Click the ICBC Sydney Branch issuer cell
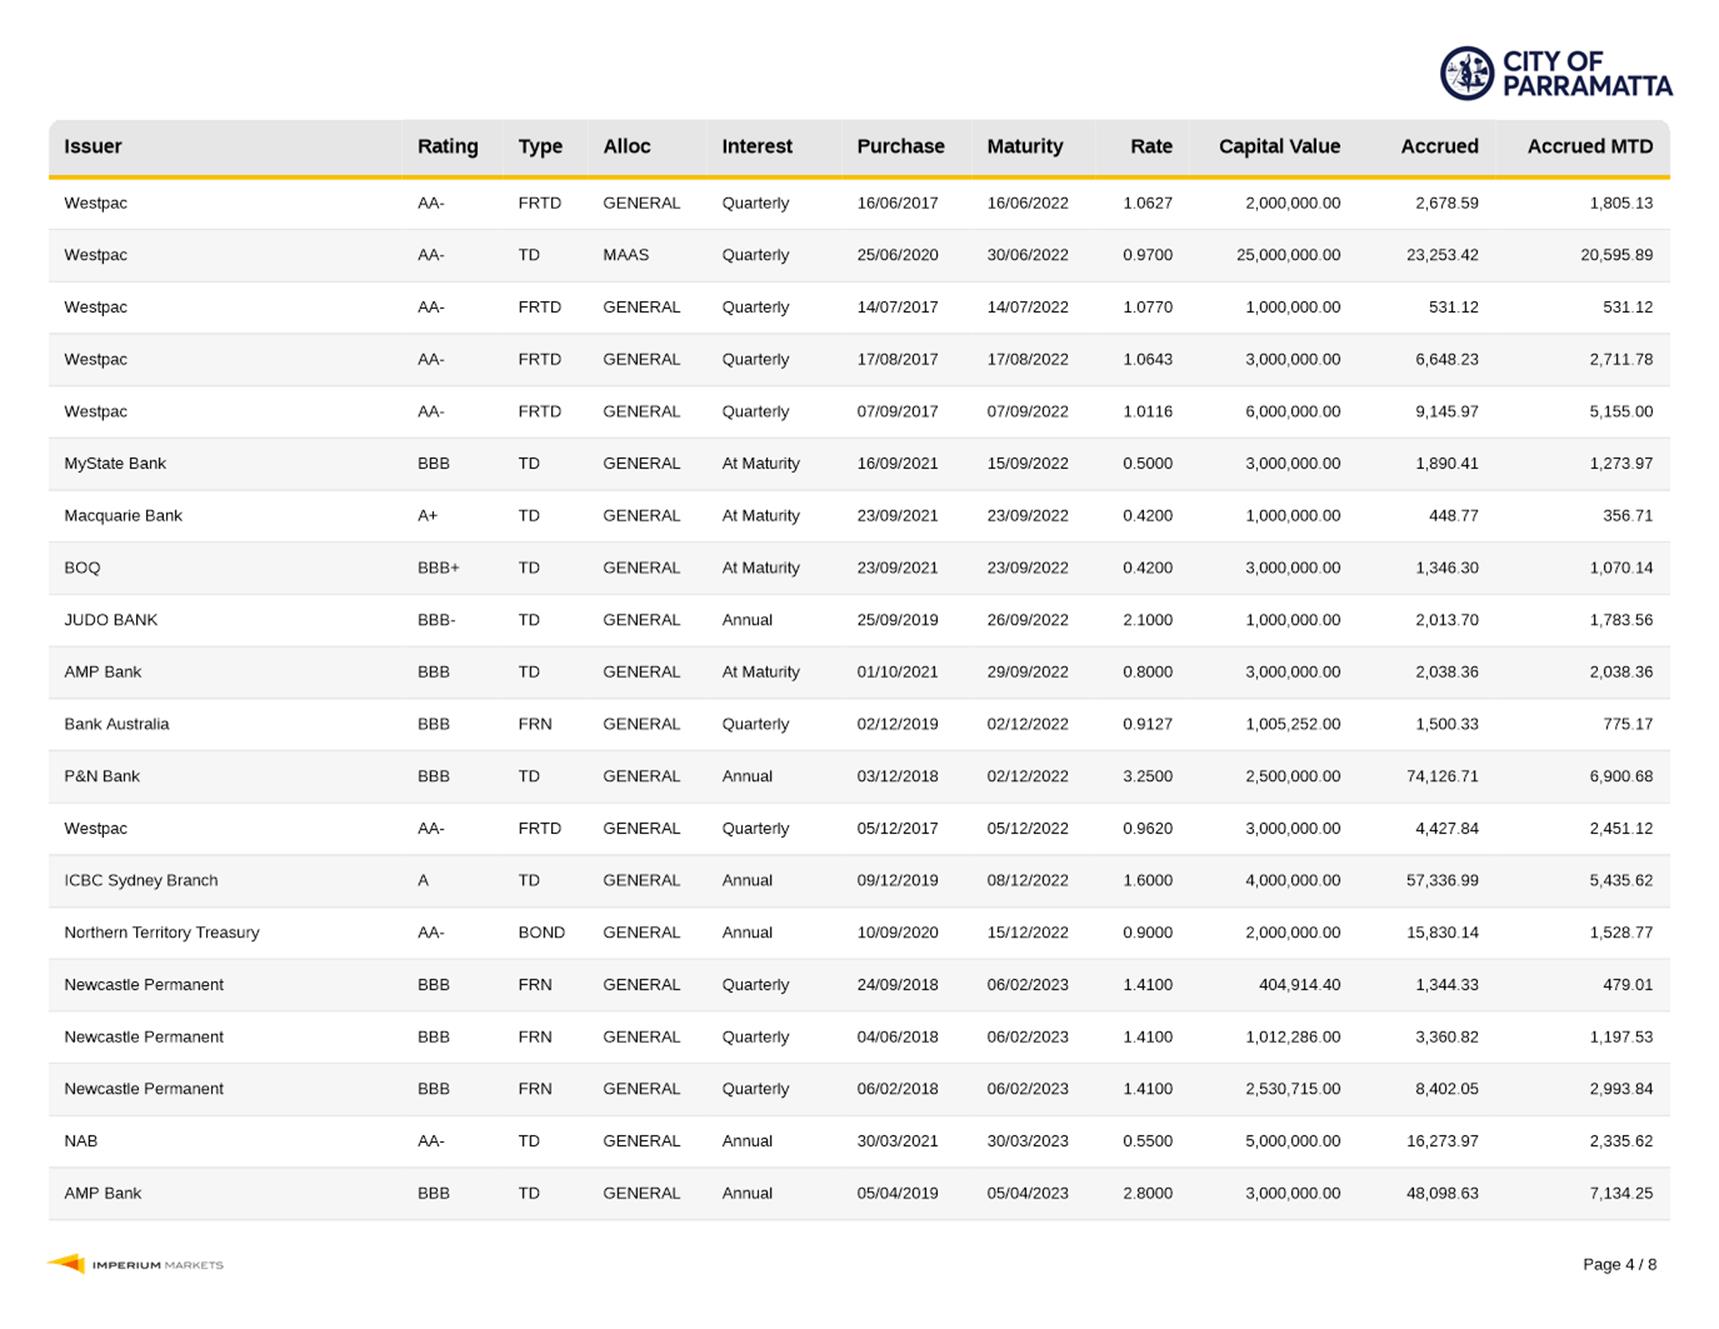 click(x=141, y=880)
